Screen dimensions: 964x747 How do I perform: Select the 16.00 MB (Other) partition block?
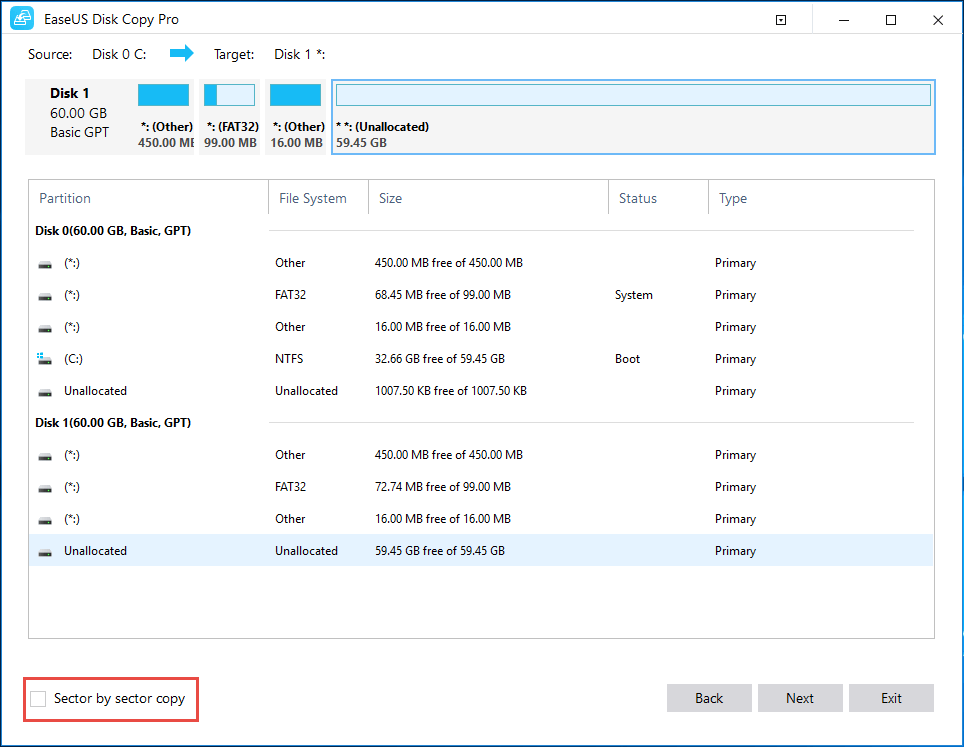[296, 116]
